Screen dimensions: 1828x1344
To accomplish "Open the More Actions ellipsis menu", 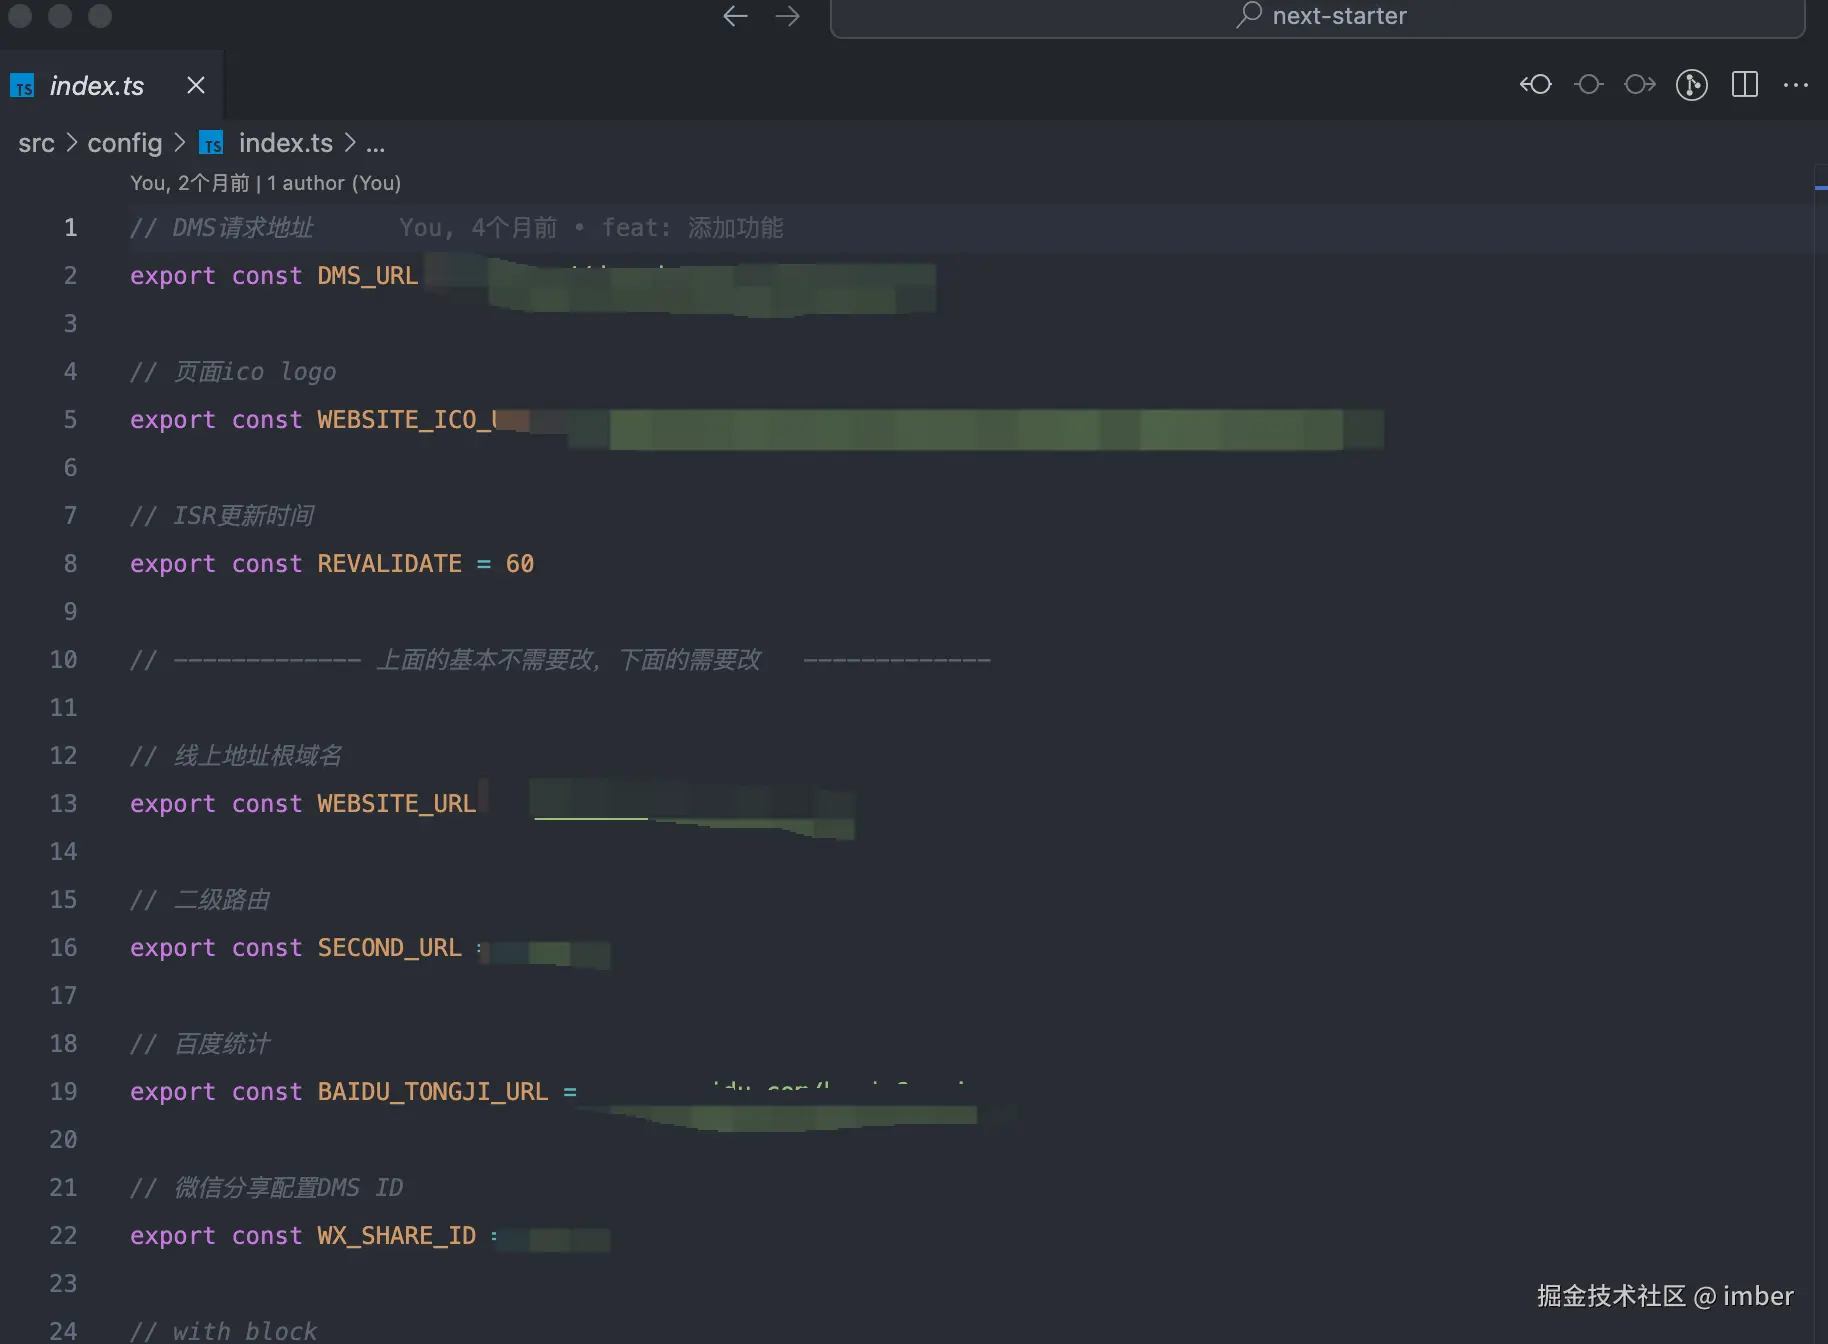I will (1796, 85).
